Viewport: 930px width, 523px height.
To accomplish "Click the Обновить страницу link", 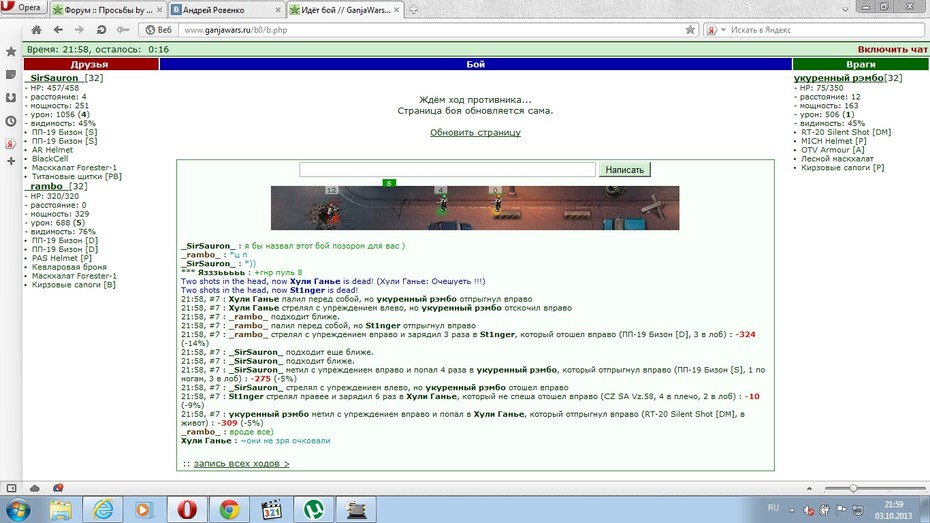I will (x=475, y=132).
